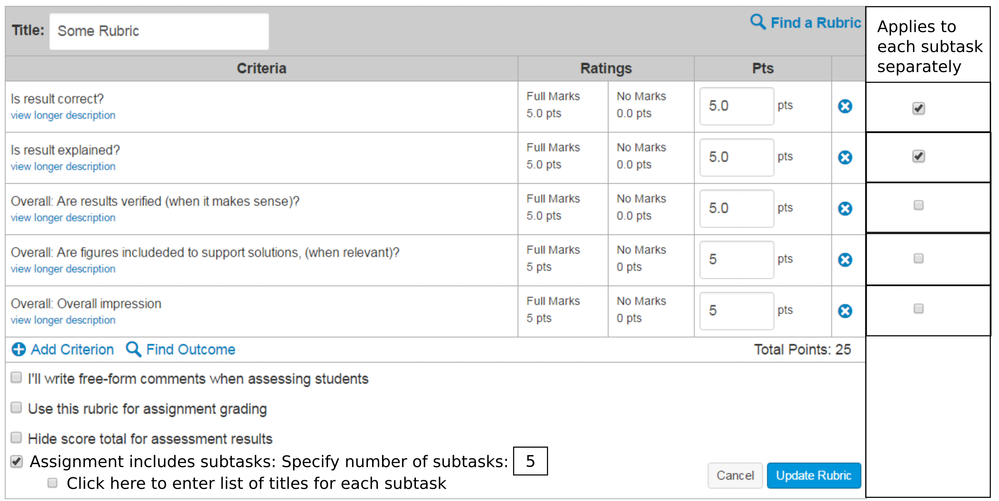The width and height of the screenshot is (999, 501).
Task: Remove the 'Are figures included' criterion
Action: pyautogui.click(x=845, y=259)
